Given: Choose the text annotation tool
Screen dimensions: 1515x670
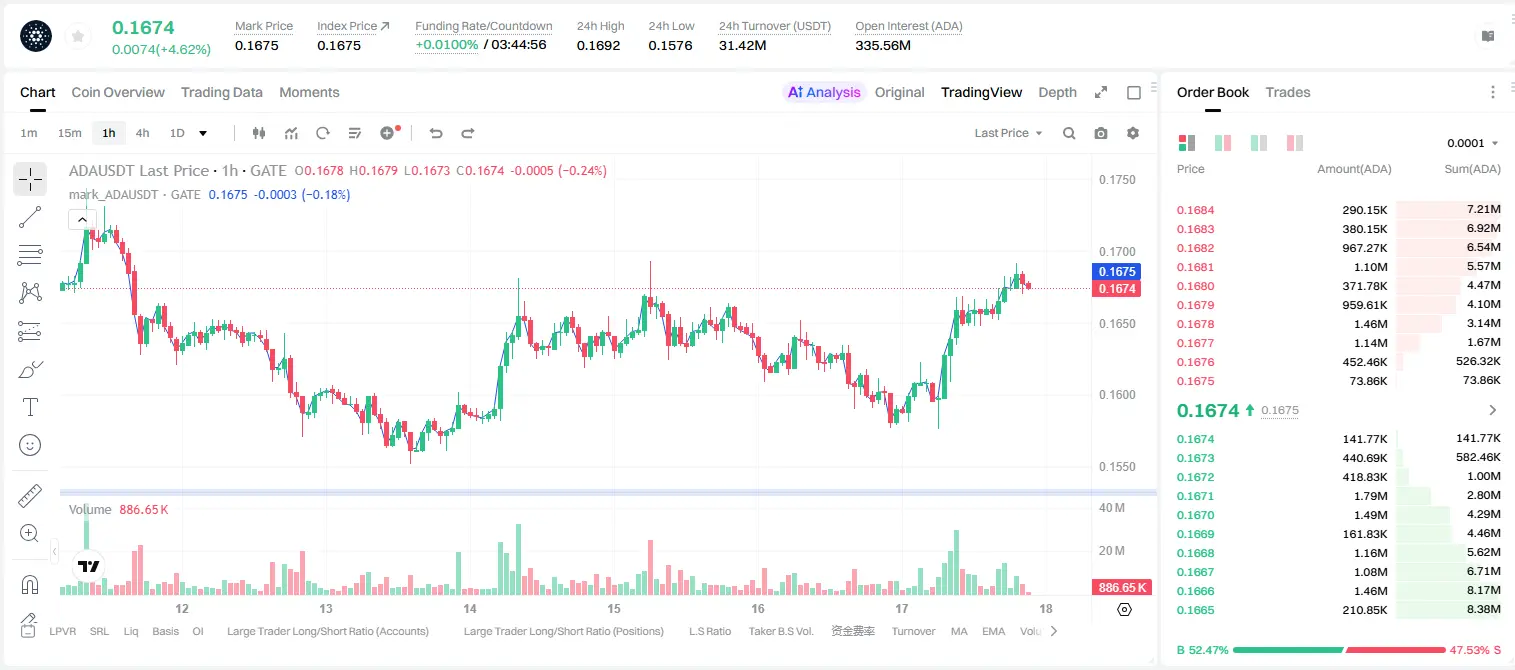Looking at the screenshot, I should click(30, 407).
